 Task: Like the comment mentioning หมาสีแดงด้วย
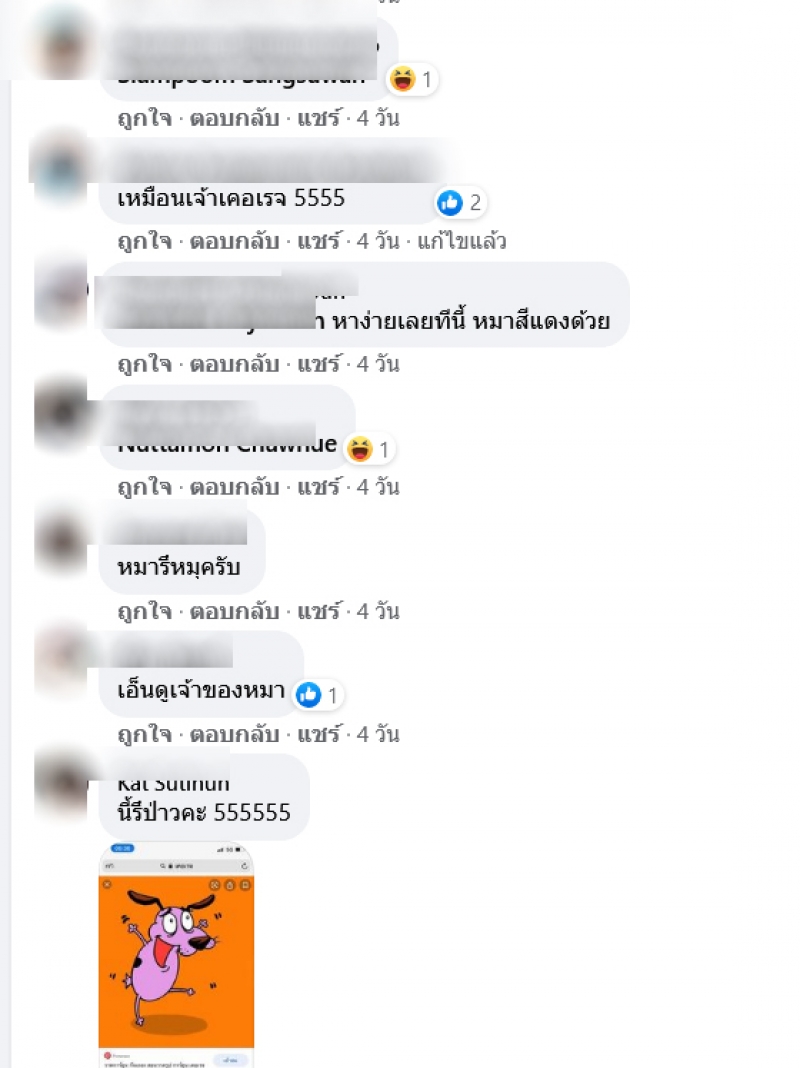[144, 364]
